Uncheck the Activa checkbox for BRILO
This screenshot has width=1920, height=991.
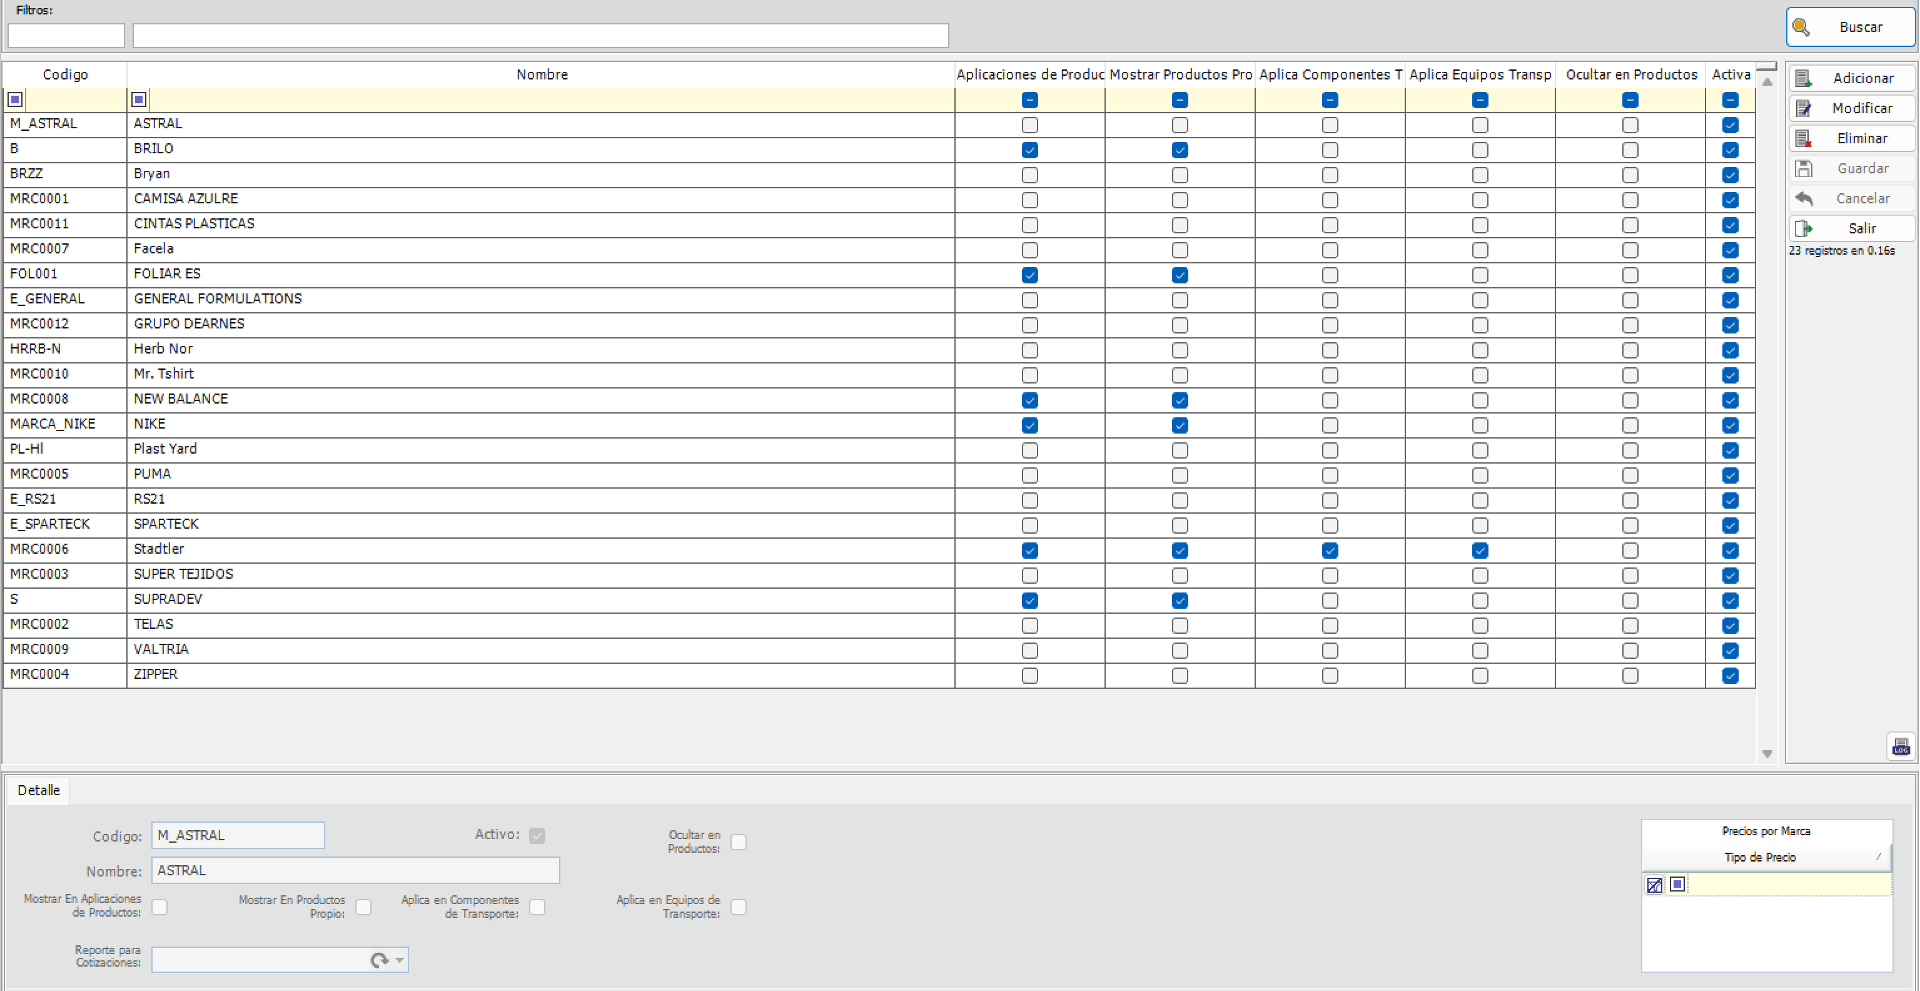click(x=1731, y=150)
